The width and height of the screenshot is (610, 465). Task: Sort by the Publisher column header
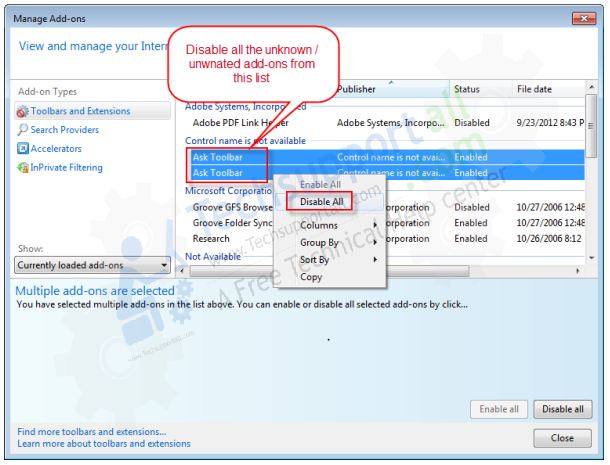[391, 89]
